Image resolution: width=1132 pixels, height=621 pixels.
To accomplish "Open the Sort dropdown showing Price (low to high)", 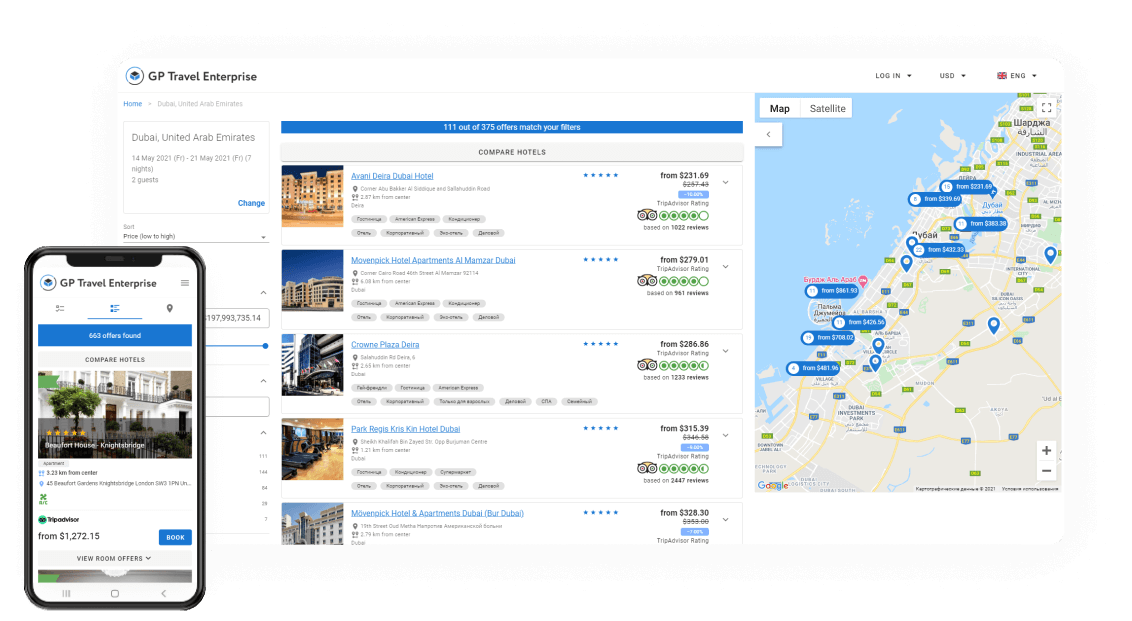I will click(196, 236).
